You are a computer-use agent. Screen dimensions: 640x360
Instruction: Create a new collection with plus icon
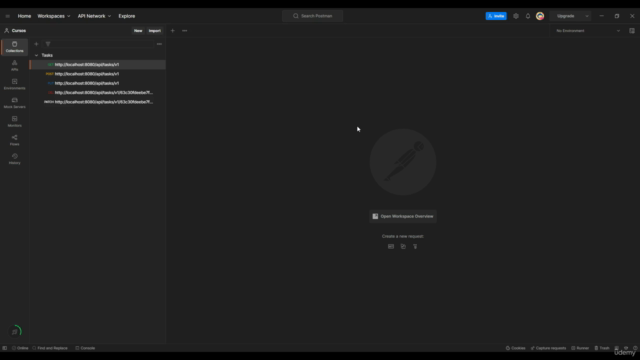coord(36,44)
